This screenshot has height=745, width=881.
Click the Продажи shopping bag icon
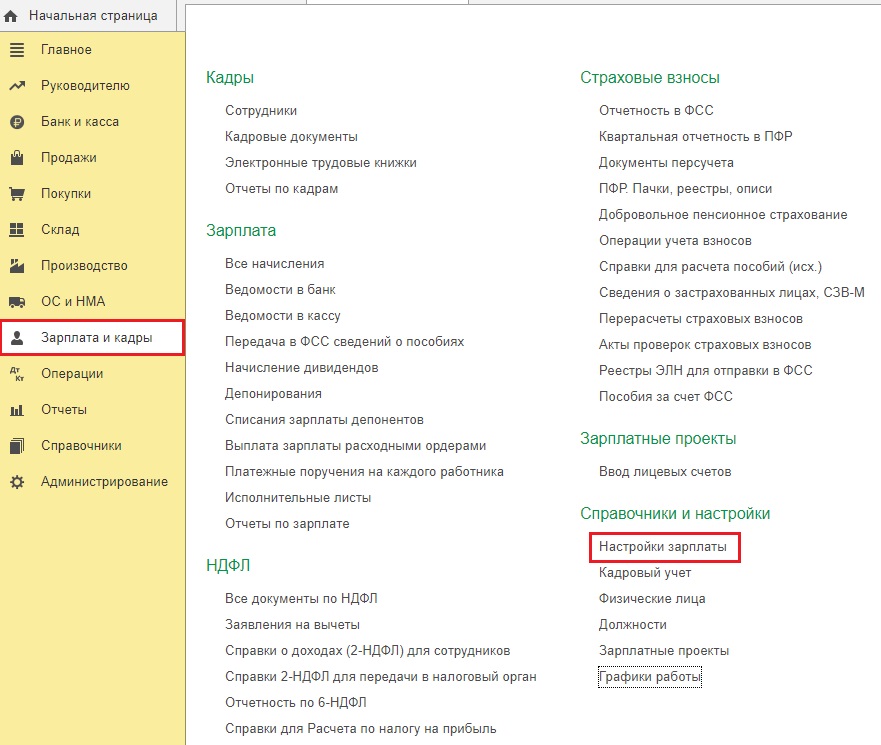pyautogui.click(x=17, y=158)
